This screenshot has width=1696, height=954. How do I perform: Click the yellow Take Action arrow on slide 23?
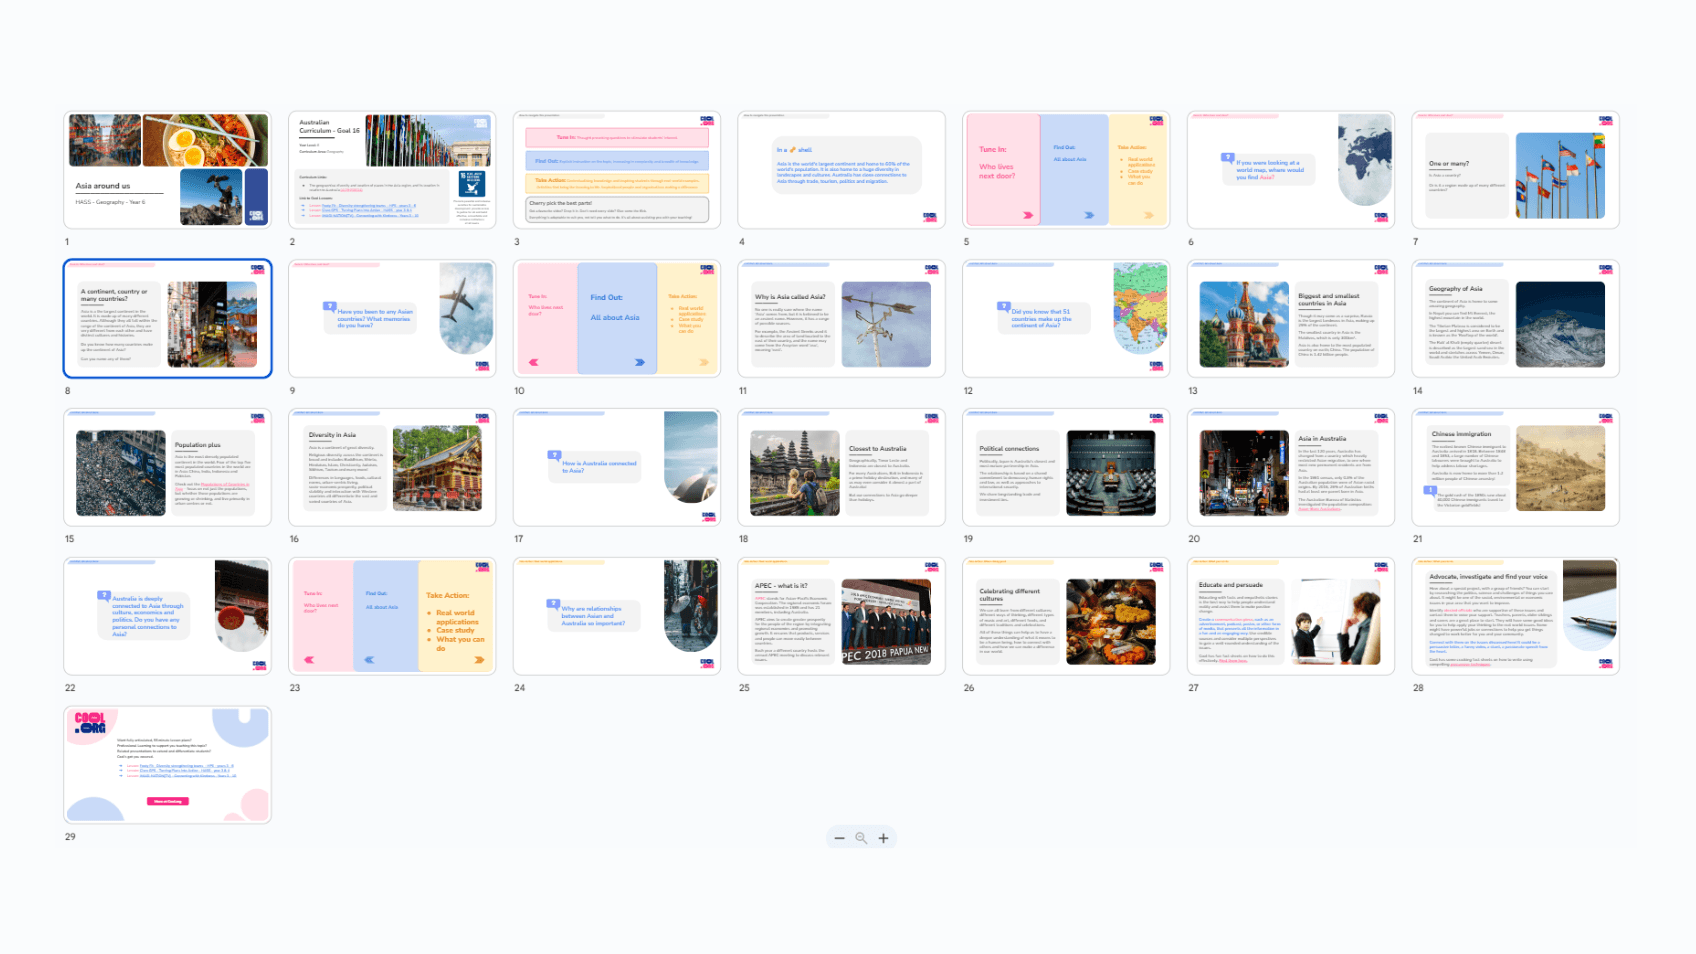pos(478,662)
